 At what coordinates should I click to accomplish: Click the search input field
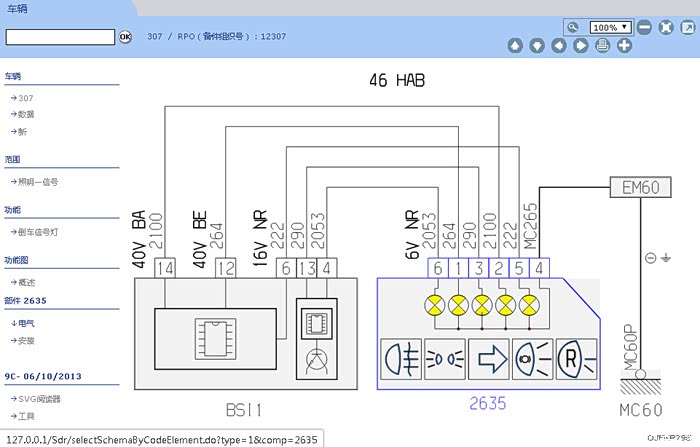tap(60, 37)
